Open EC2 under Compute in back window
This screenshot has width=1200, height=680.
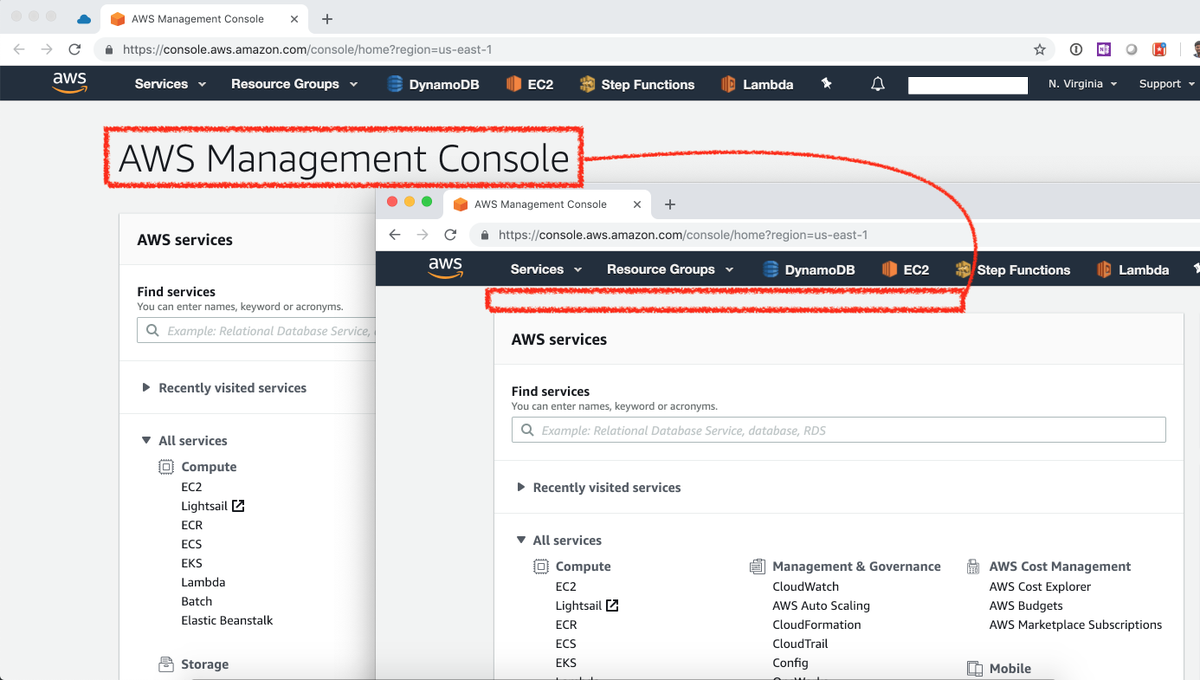pyautogui.click(x=192, y=487)
